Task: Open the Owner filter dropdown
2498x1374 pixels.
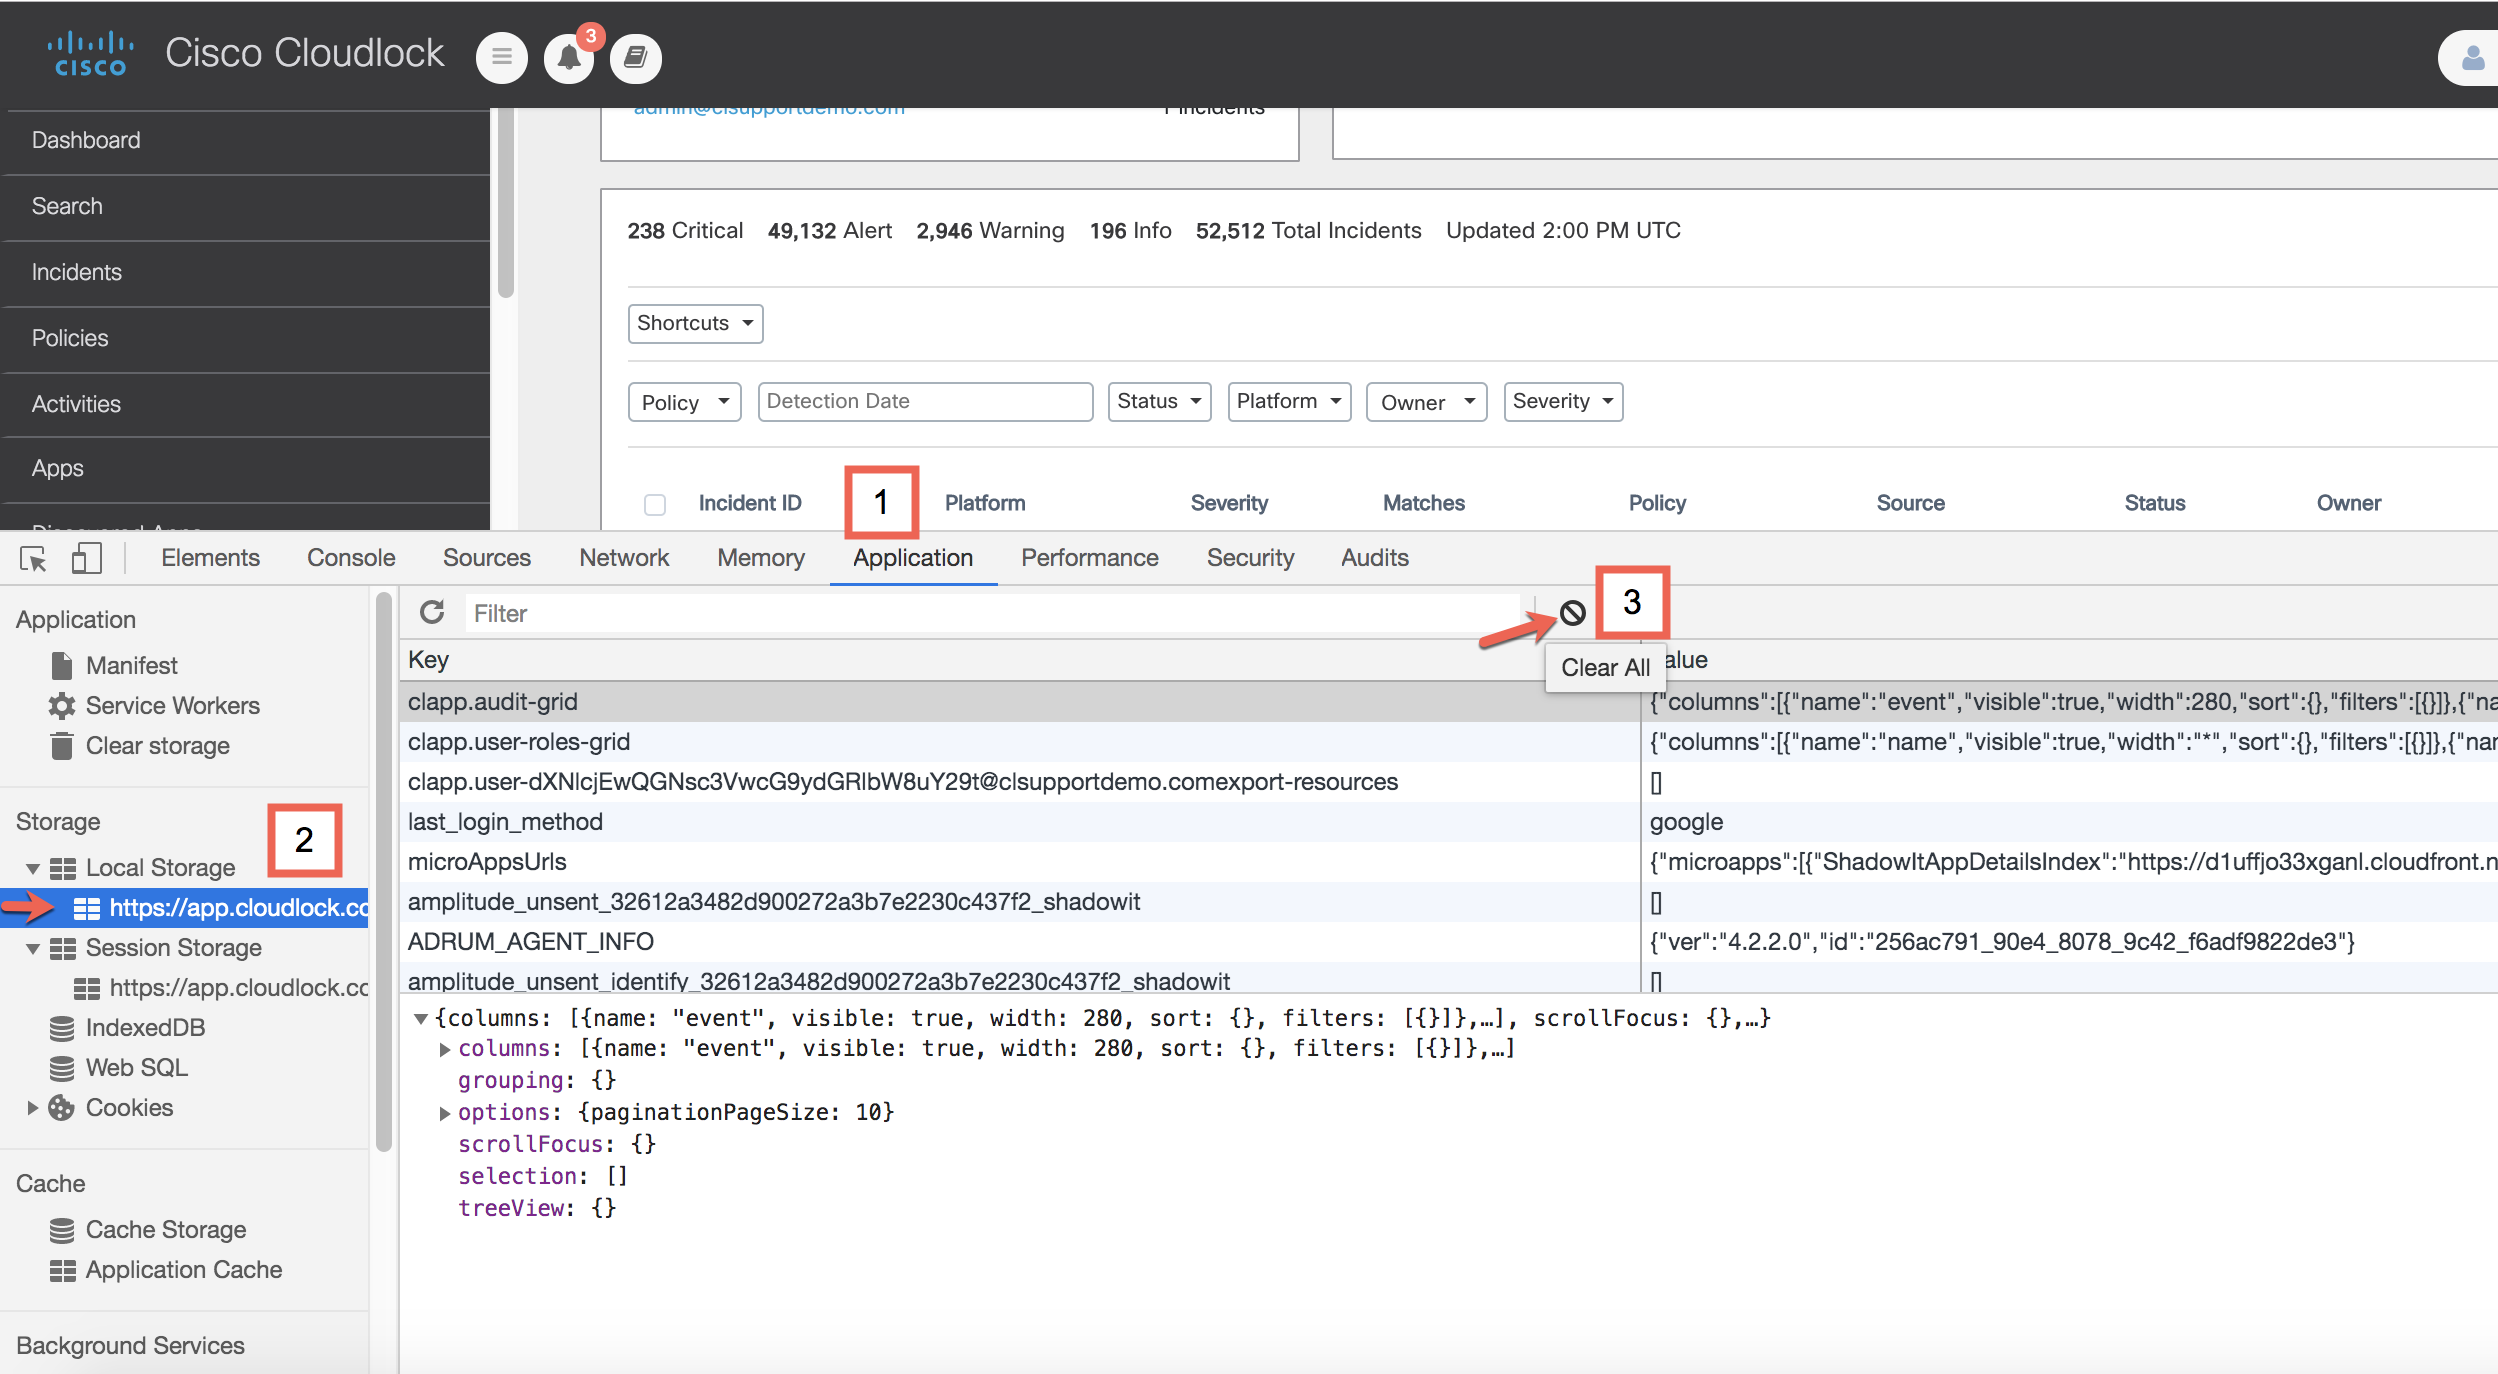Action: pyautogui.click(x=1427, y=402)
